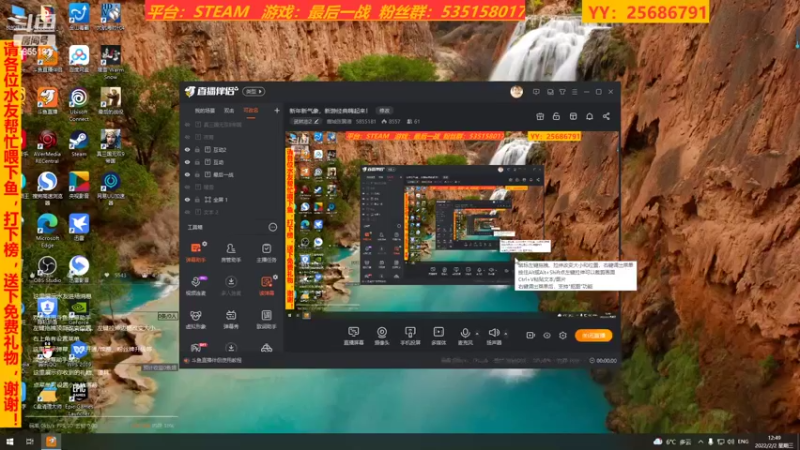
Task: Open the settings gear beside the start-stream button
Action: point(563,335)
